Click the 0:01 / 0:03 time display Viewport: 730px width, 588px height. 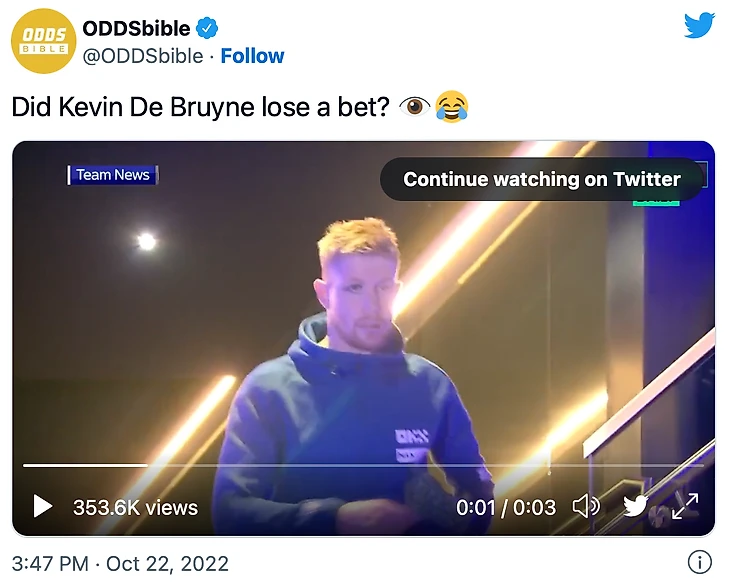click(x=505, y=507)
